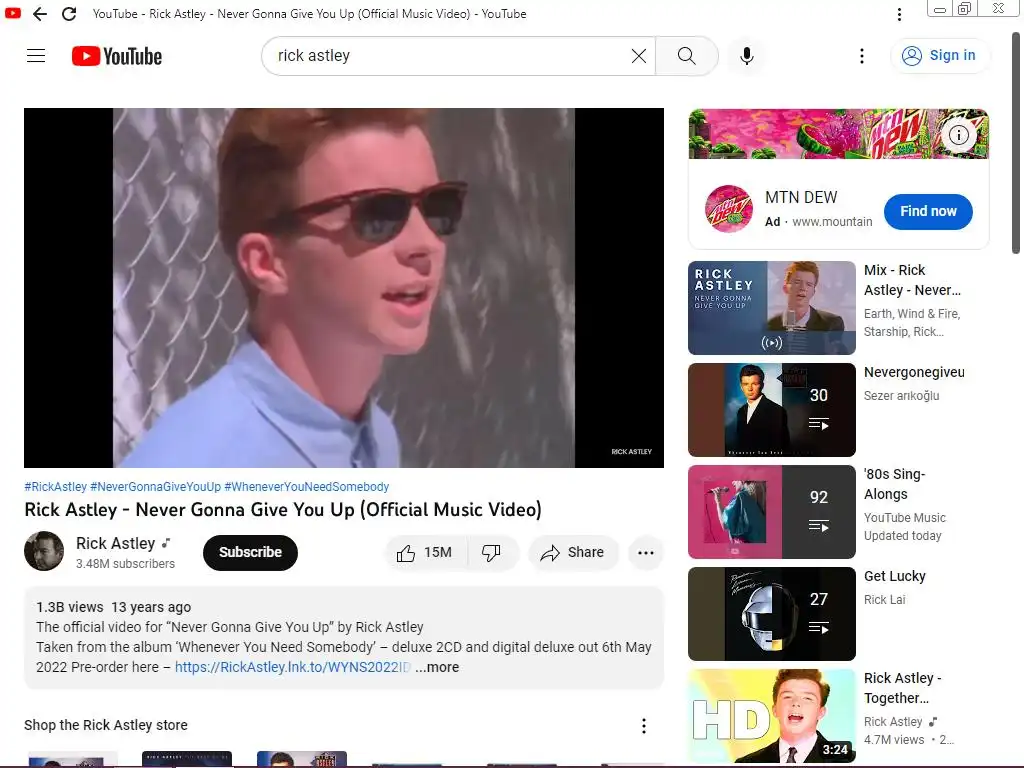Click the 3.48M subscribers text
1024x768 pixels.
click(x=125, y=564)
